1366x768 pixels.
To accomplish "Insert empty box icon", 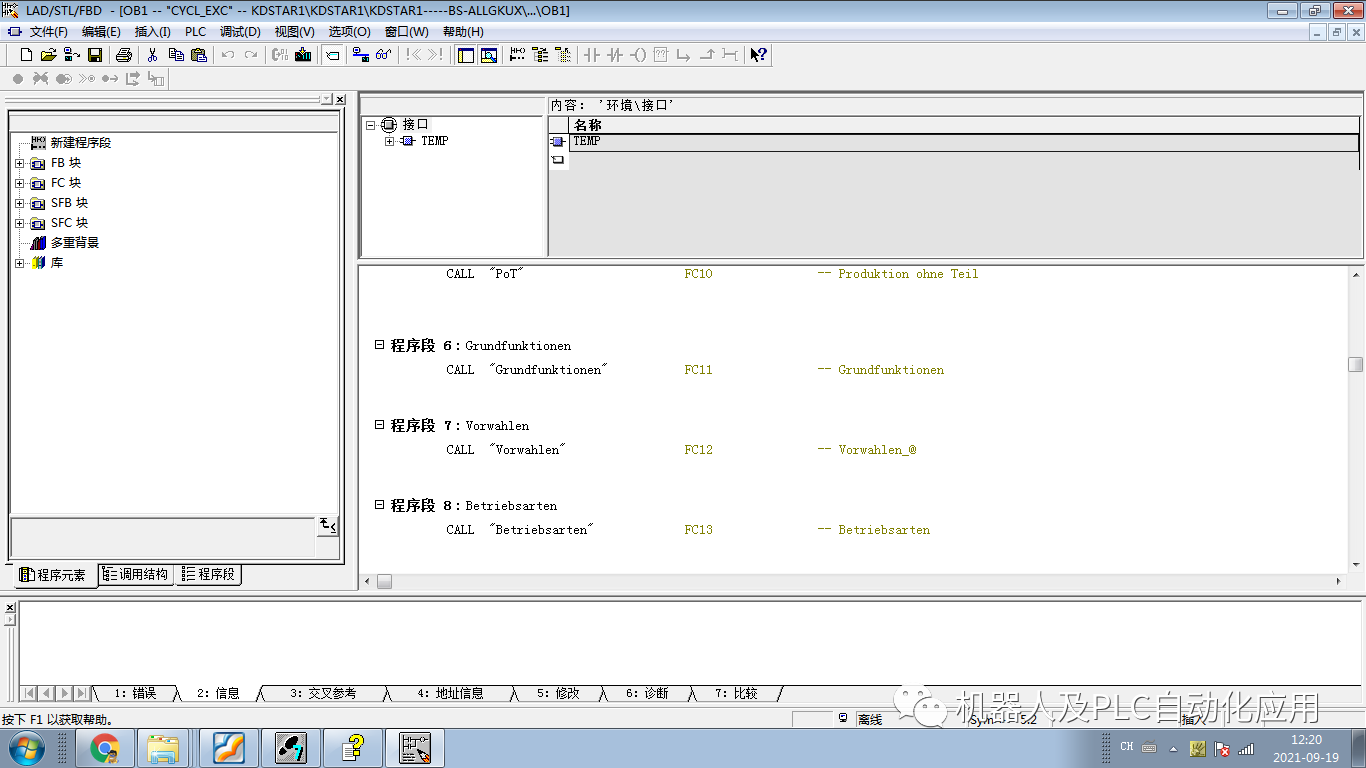I will pyautogui.click(x=660, y=55).
